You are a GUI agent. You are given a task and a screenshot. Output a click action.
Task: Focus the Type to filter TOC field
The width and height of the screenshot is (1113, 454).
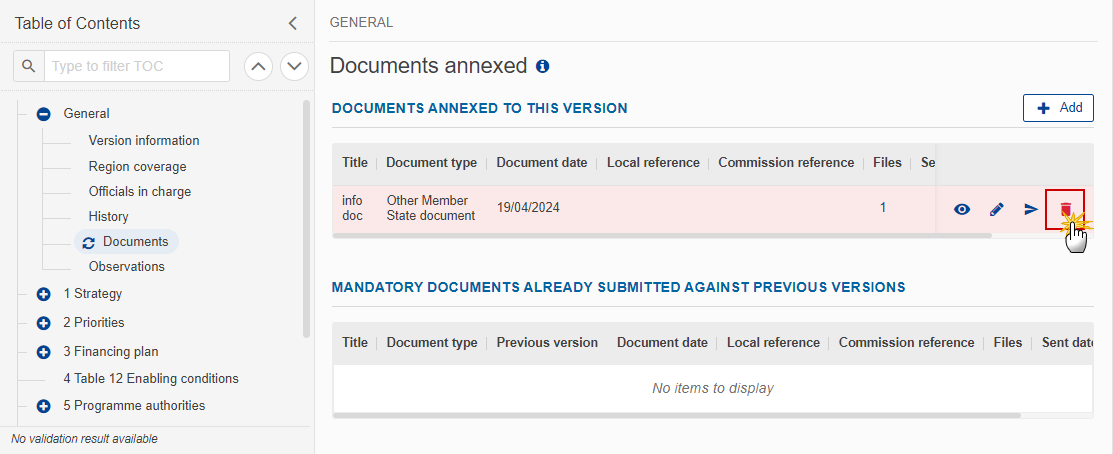tap(137, 66)
